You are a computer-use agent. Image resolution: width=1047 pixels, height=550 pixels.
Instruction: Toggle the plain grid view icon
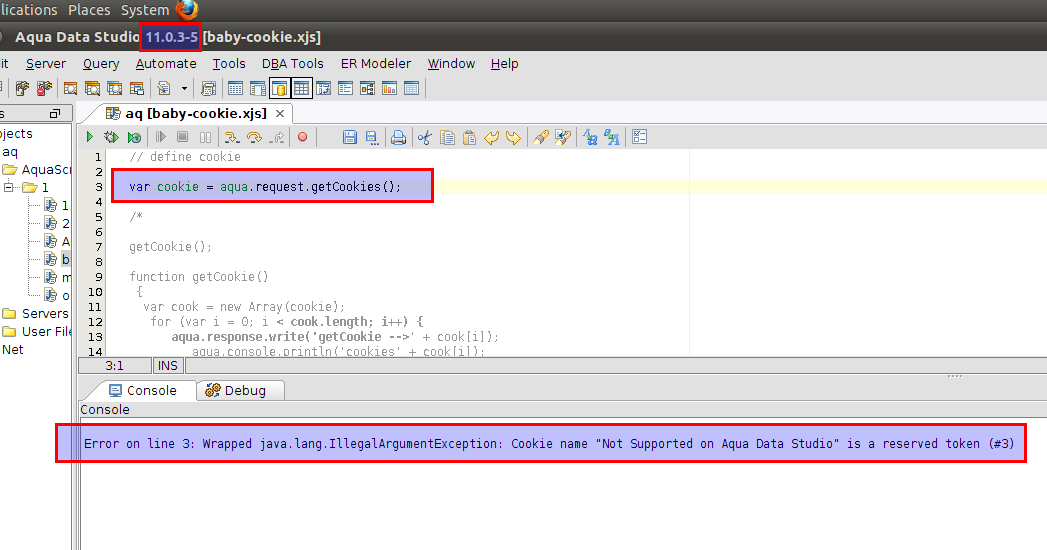pos(301,88)
